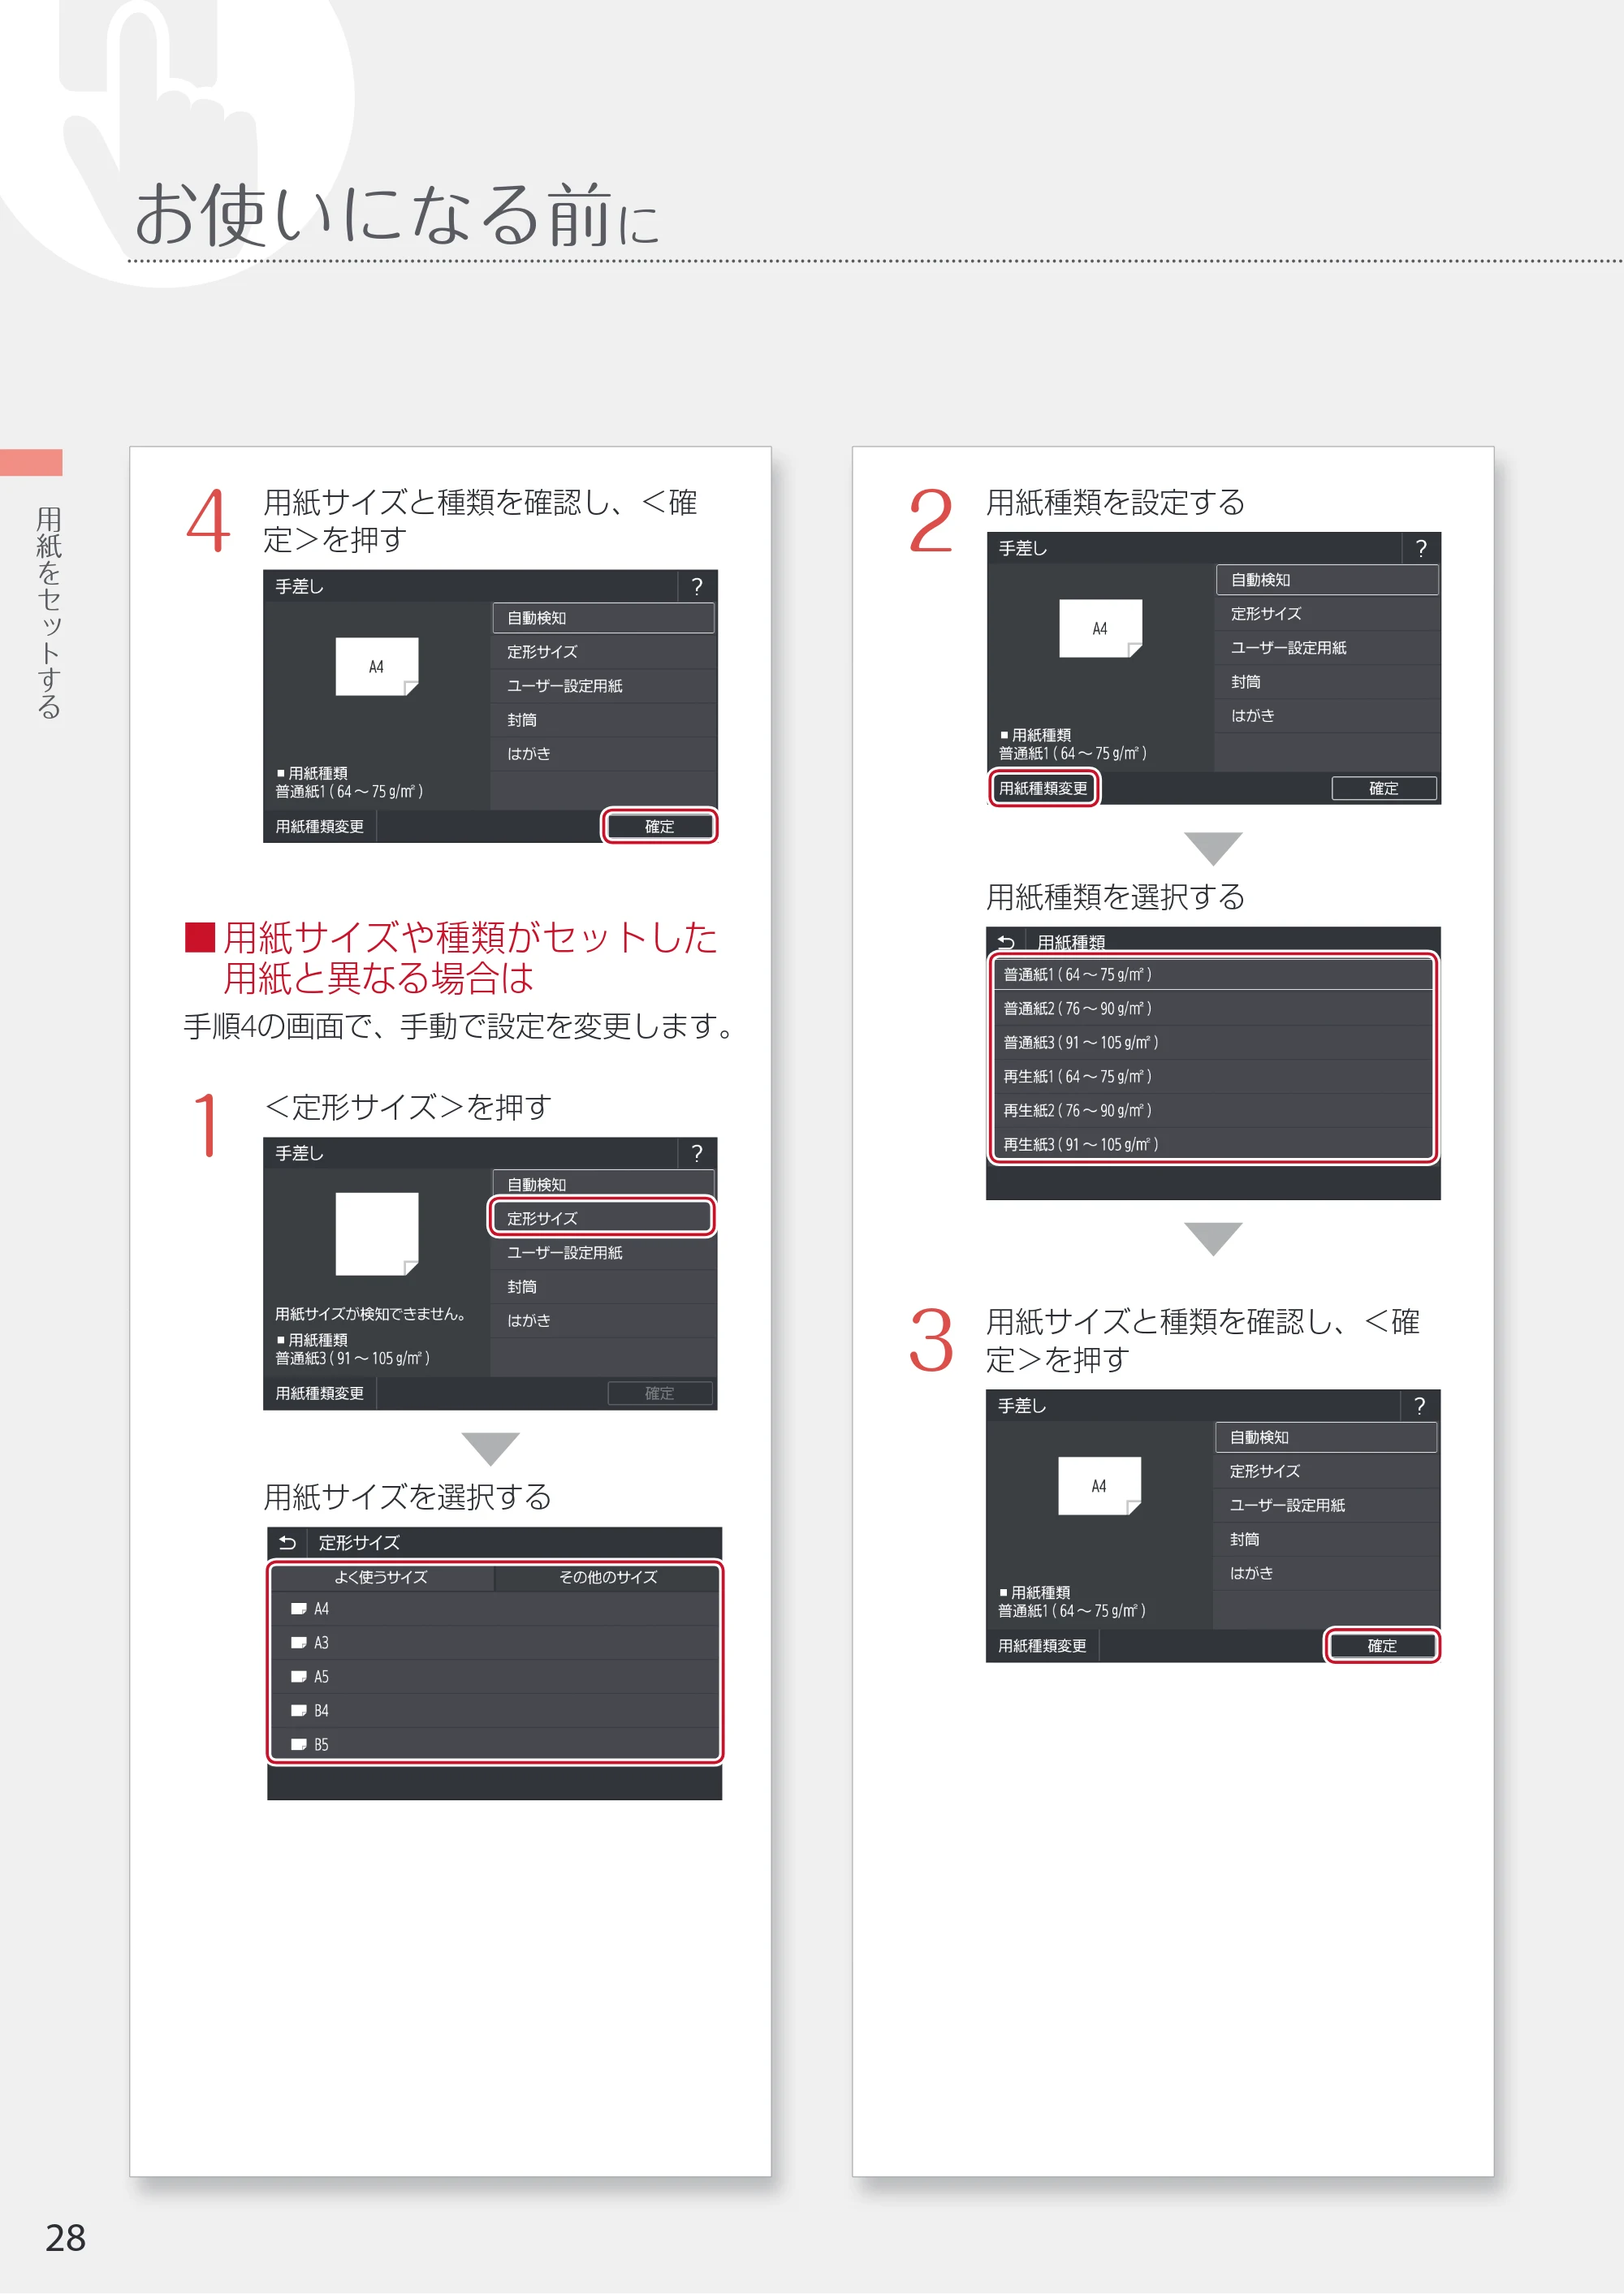Switch to the その他のサイズ tab

(608, 1577)
